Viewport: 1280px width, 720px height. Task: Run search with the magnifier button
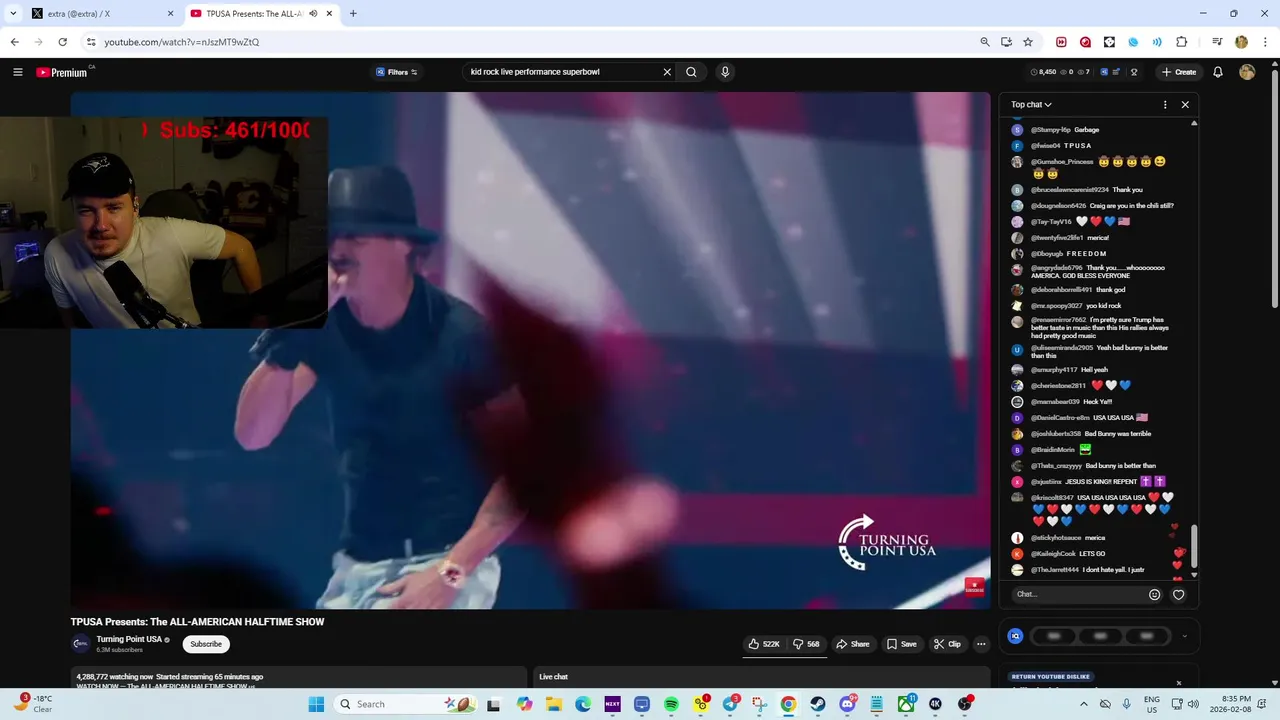coord(691,72)
